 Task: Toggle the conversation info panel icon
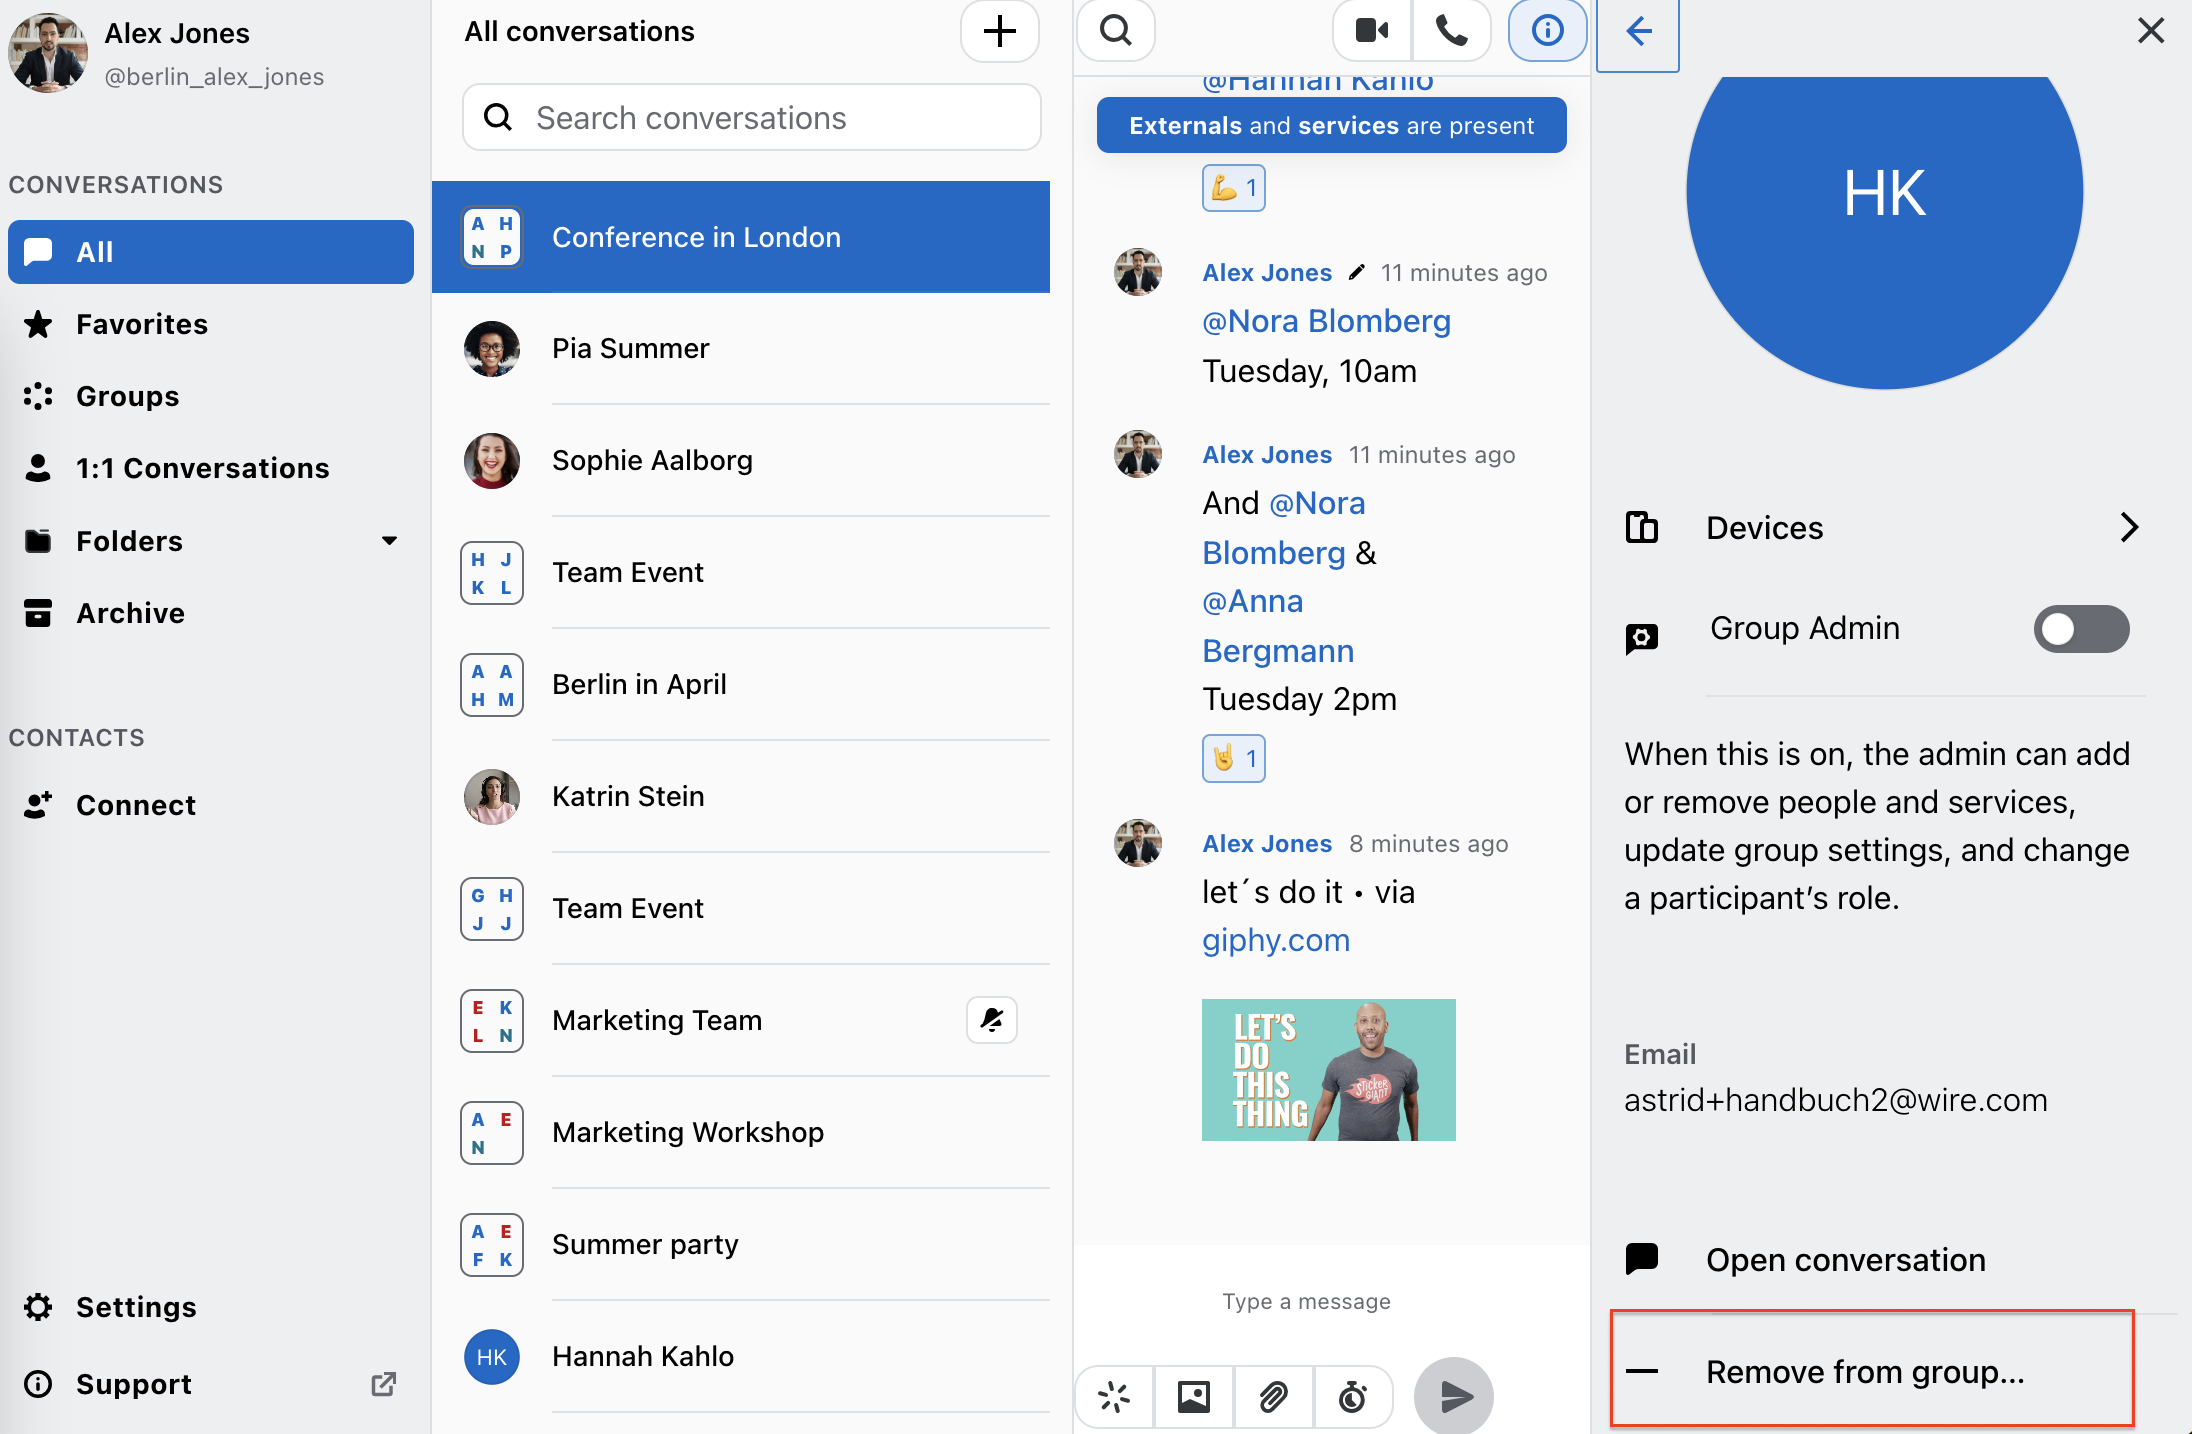tap(1547, 31)
